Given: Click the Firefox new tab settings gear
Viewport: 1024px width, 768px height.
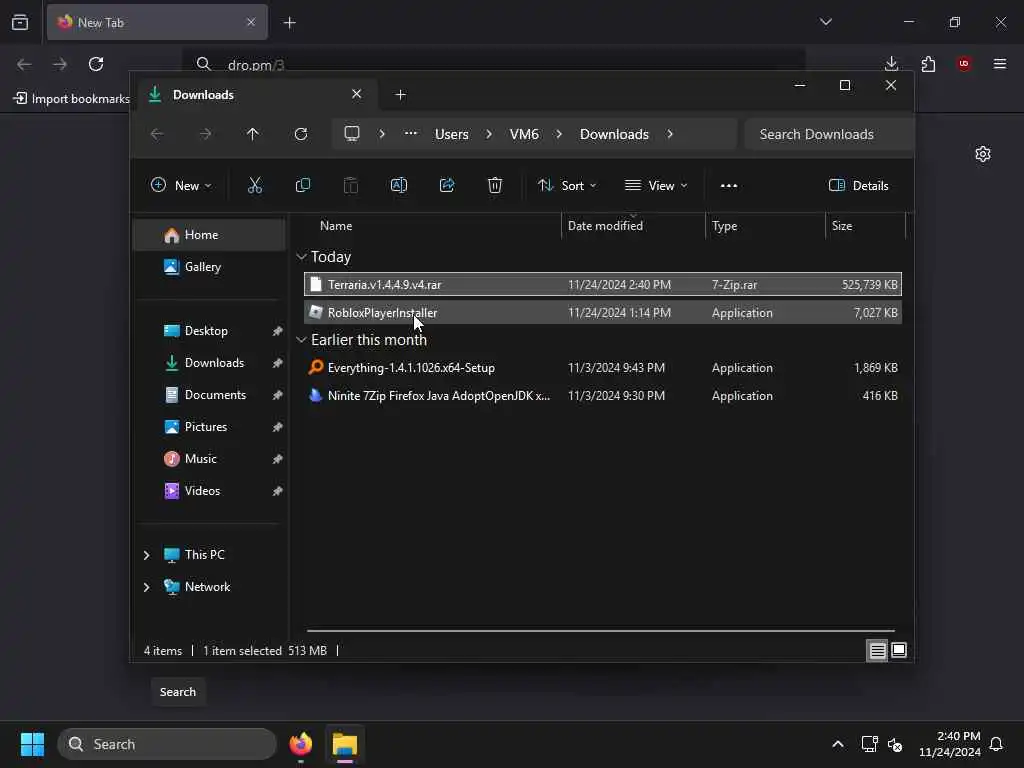Looking at the screenshot, I should 983,154.
